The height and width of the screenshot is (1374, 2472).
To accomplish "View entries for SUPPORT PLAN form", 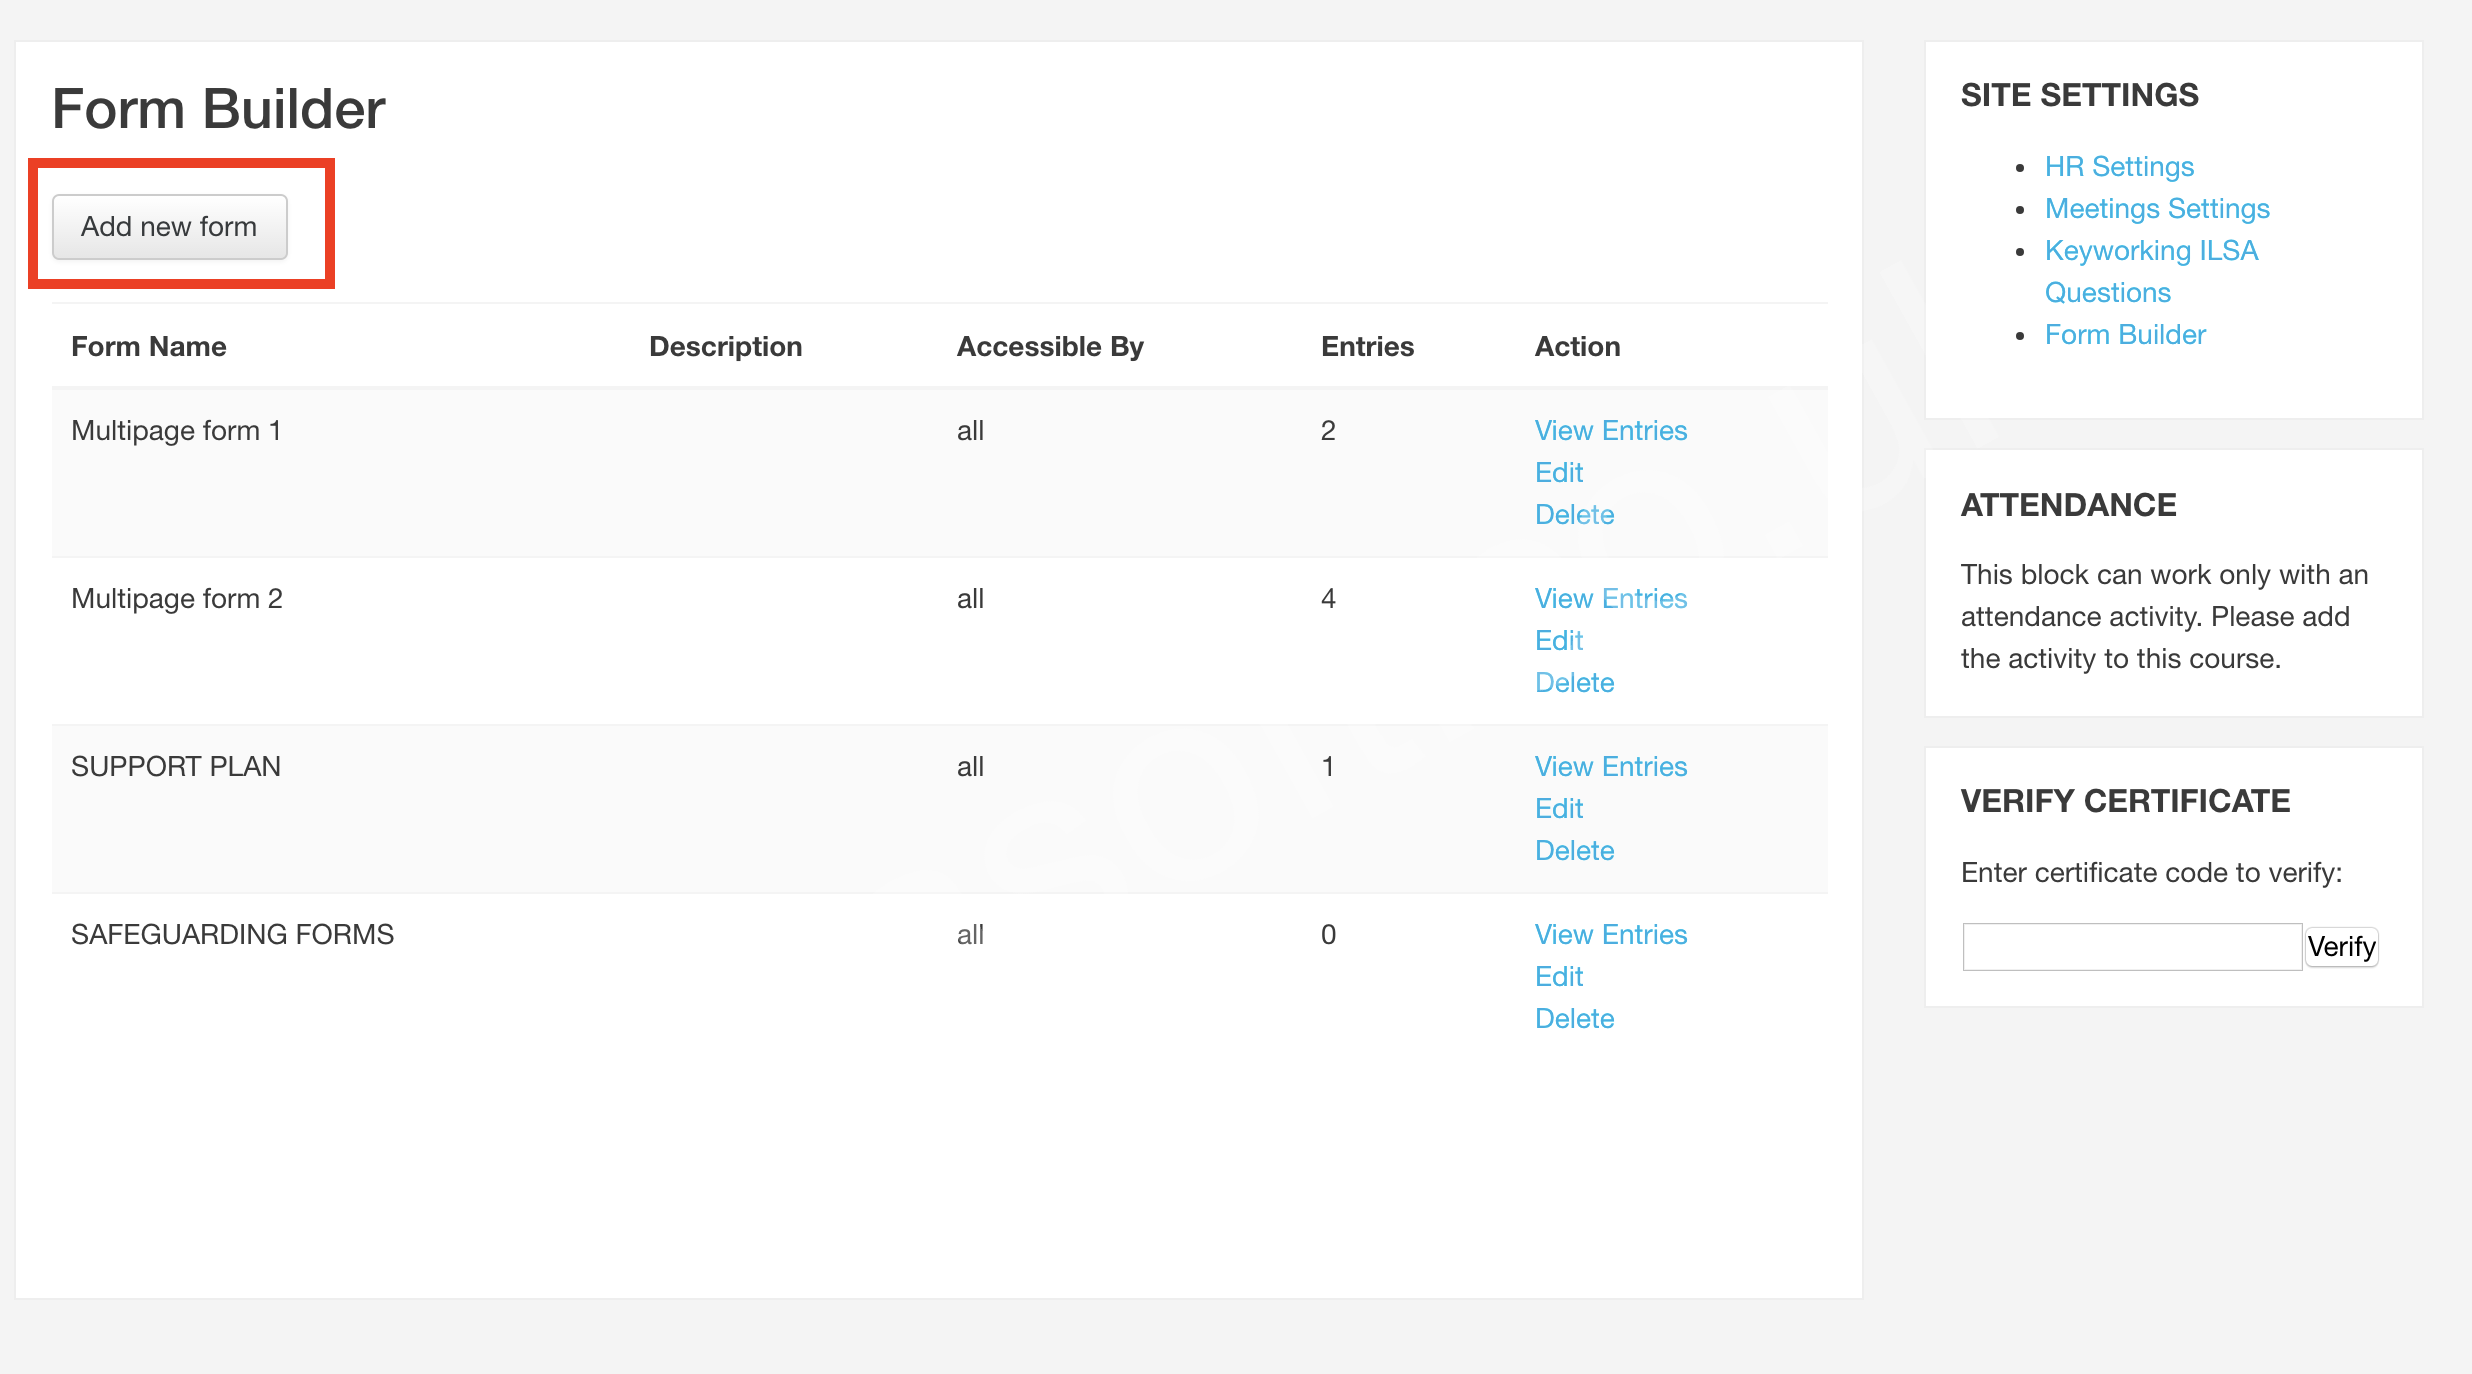I will click(1611, 767).
